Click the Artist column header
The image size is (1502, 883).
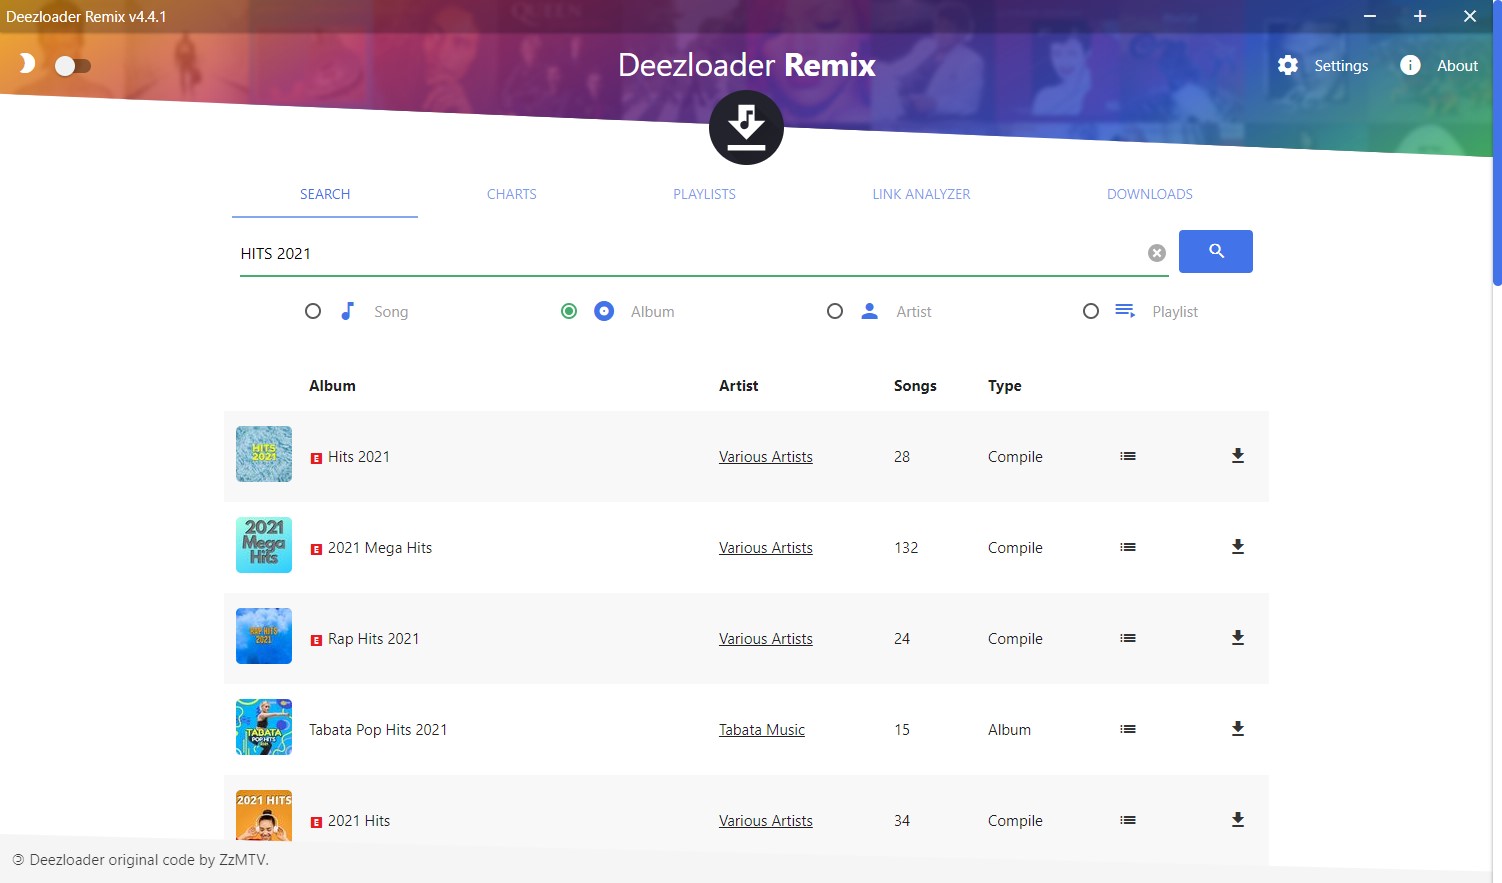[x=739, y=386]
